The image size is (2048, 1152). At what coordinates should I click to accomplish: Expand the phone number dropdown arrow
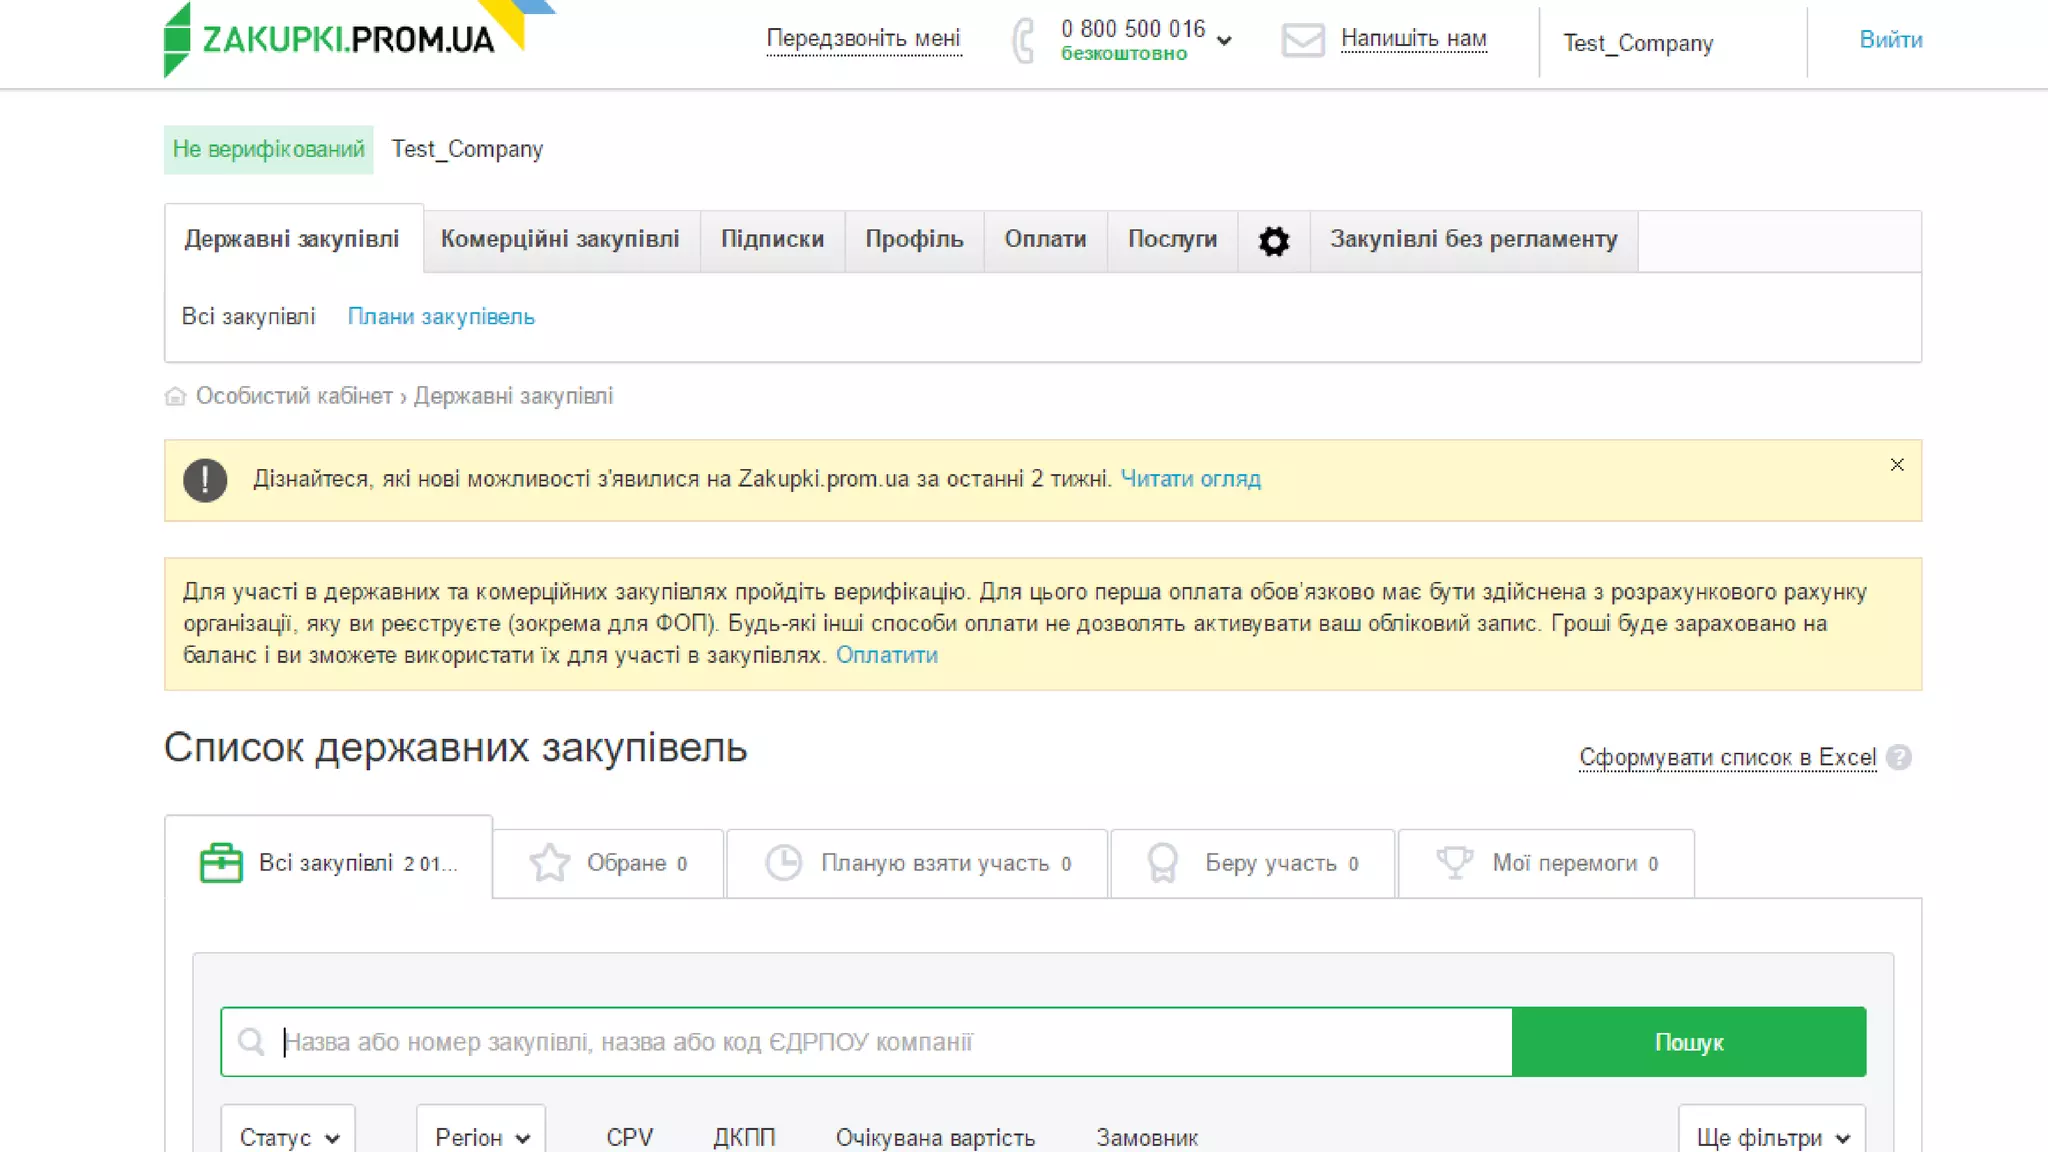(x=1224, y=41)
